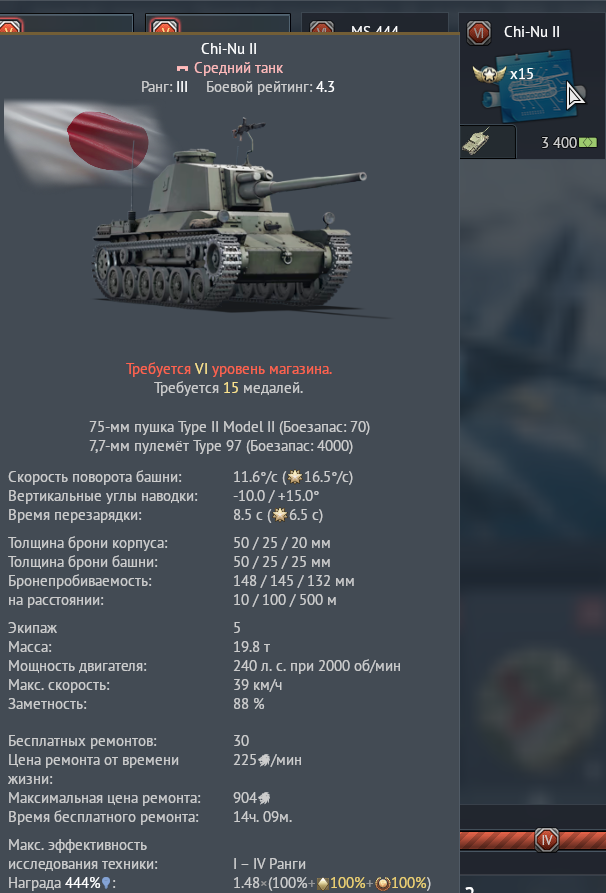The image size is (606, 893).
Task: Click the winged medal icon marked x15
Action: point(489,74)
